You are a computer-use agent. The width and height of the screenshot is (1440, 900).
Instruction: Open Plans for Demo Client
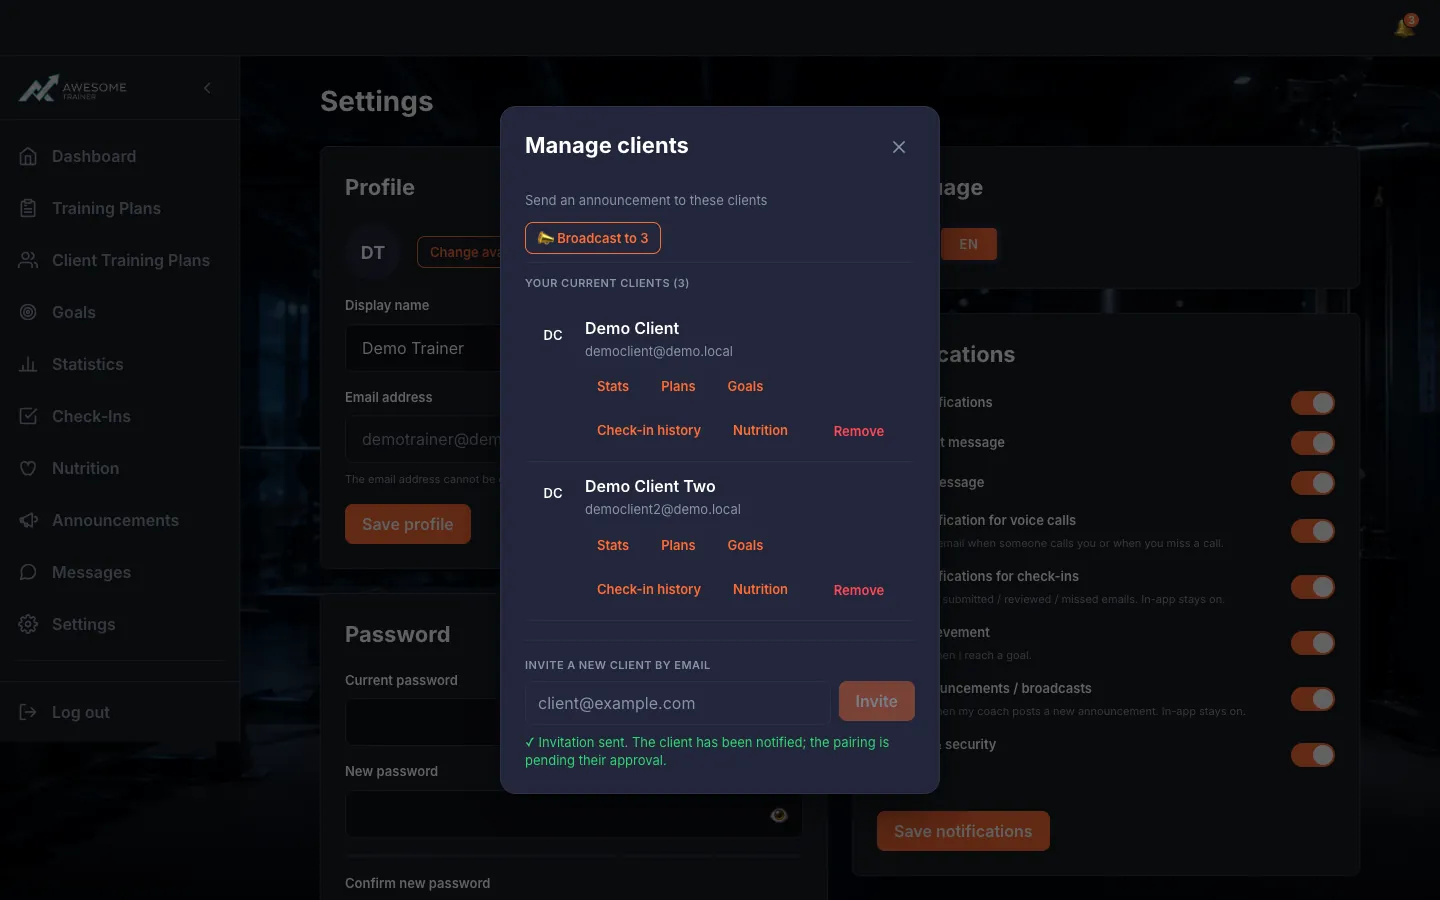(678, 386)
